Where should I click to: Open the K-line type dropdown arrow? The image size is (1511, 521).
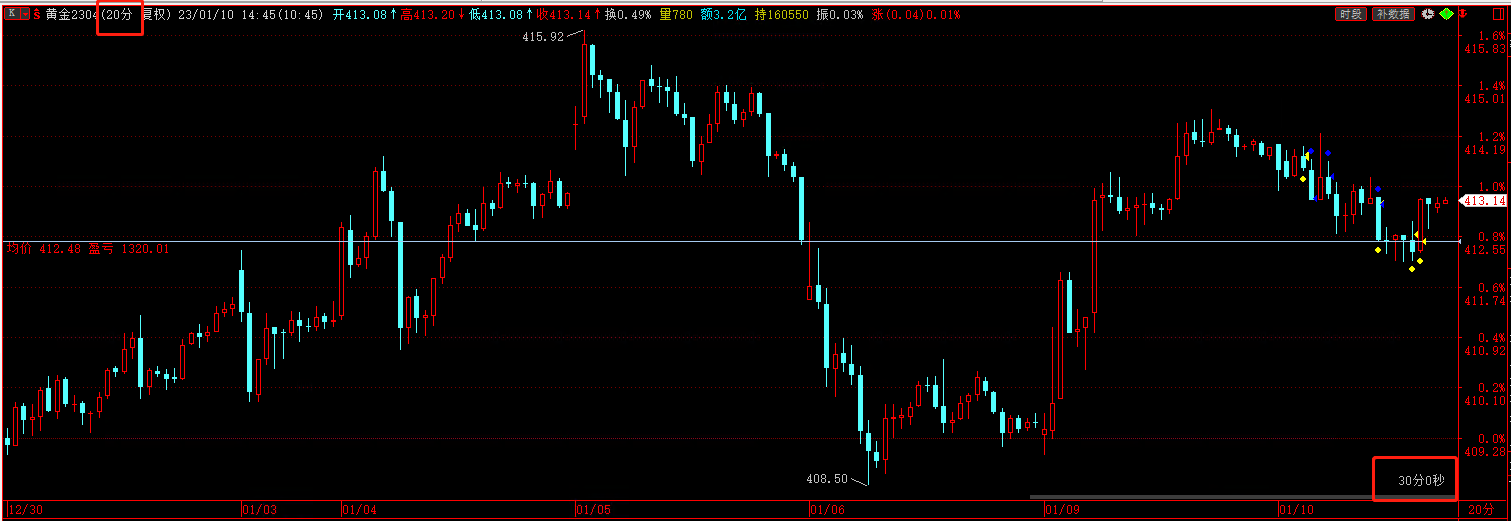pos(25,14)
